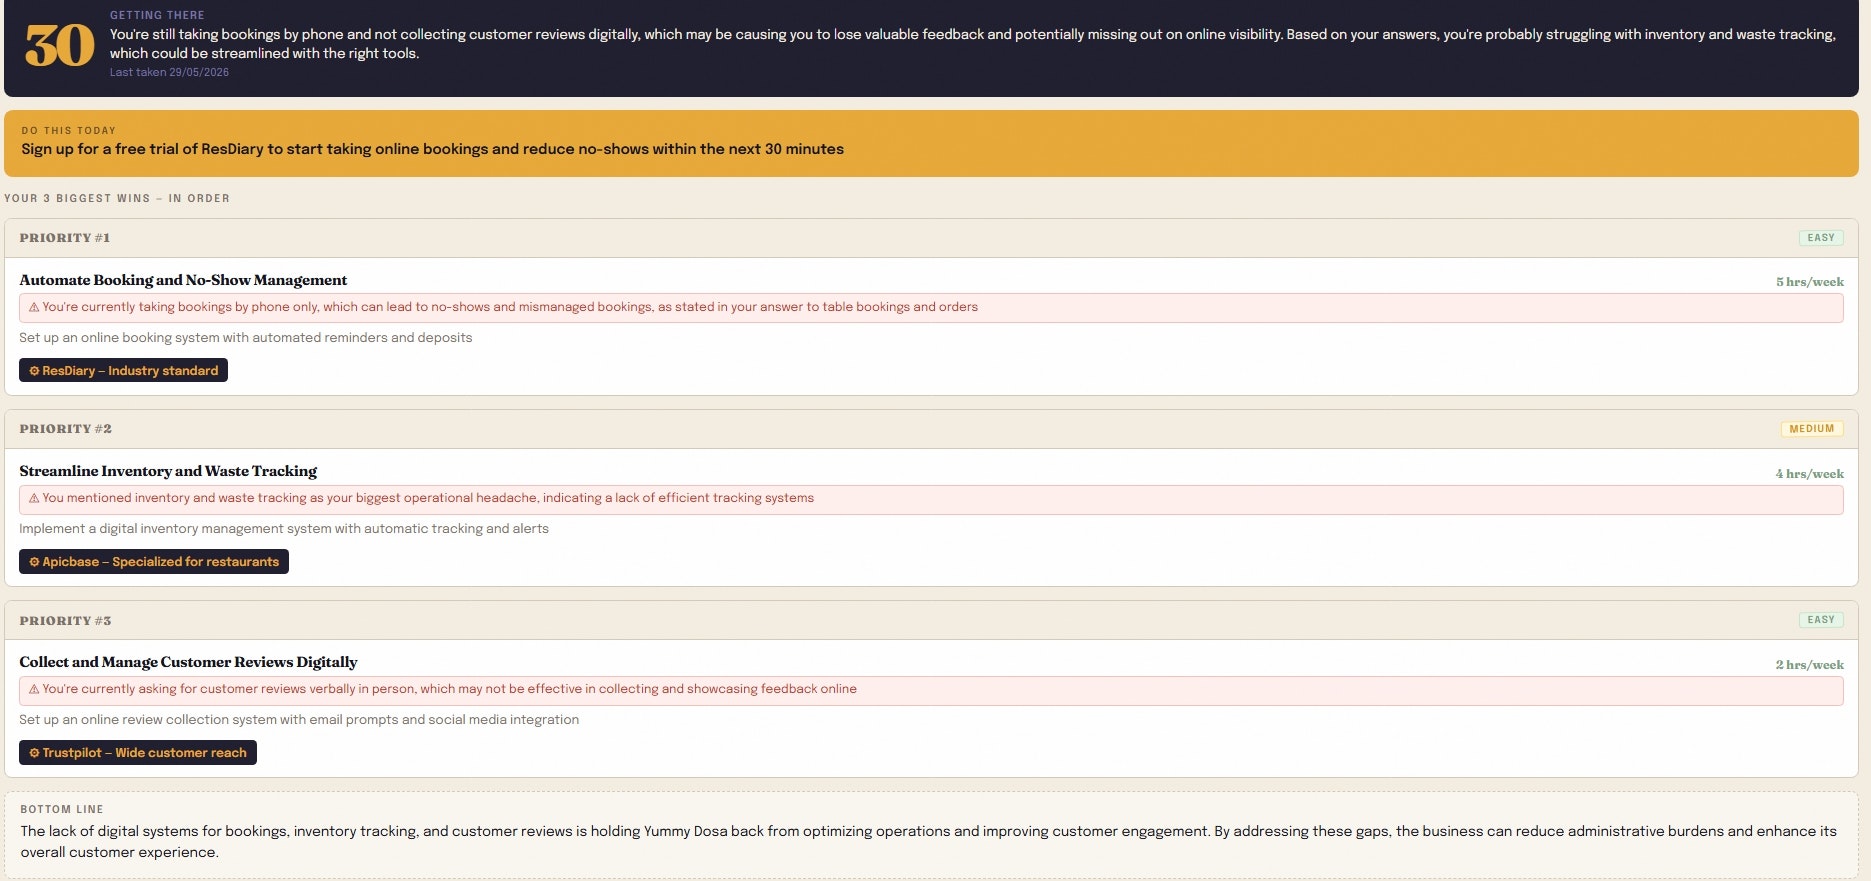Click 'Set up an online review collection' text
The image size is (1871, 881).
coord(299,720)
